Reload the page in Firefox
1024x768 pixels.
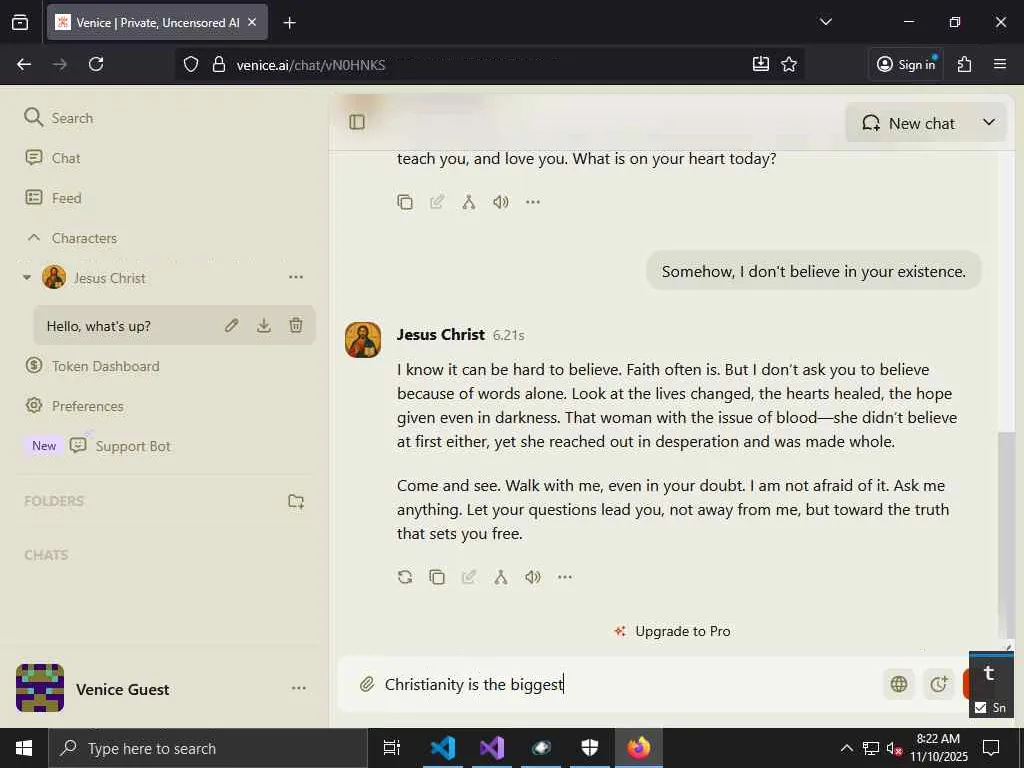pos(96,64)
